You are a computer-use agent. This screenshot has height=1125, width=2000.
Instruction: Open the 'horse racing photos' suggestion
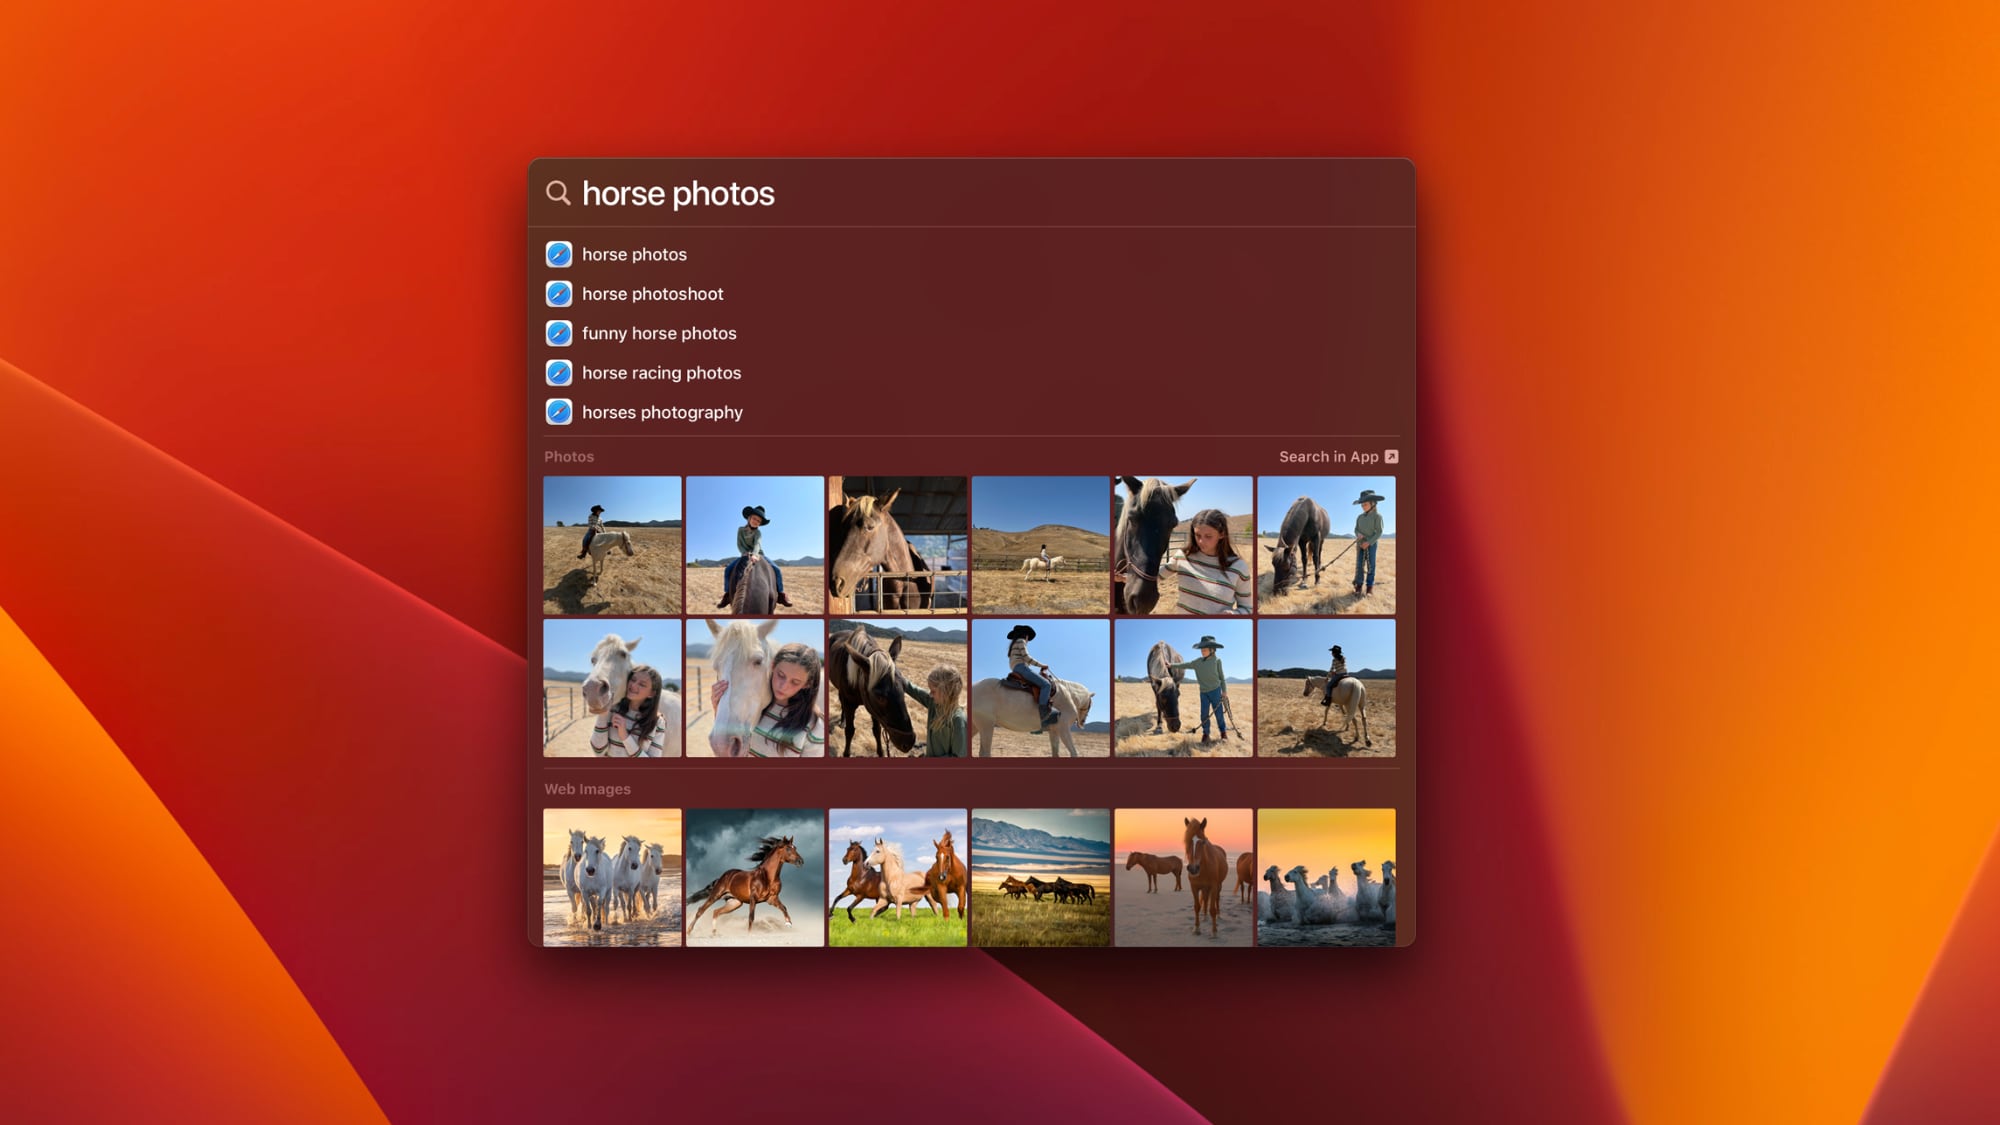(x=661, y=372)
